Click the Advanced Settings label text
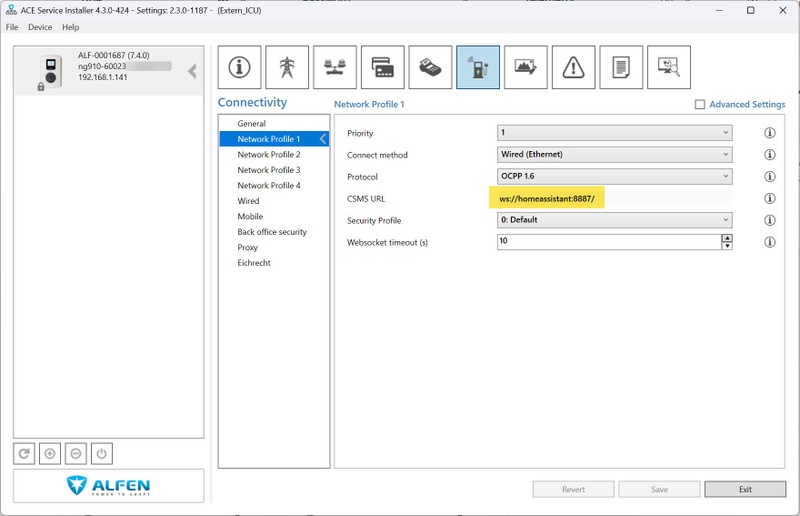The width and height of the screenshot is (800, 516). (x=747, y=104)
